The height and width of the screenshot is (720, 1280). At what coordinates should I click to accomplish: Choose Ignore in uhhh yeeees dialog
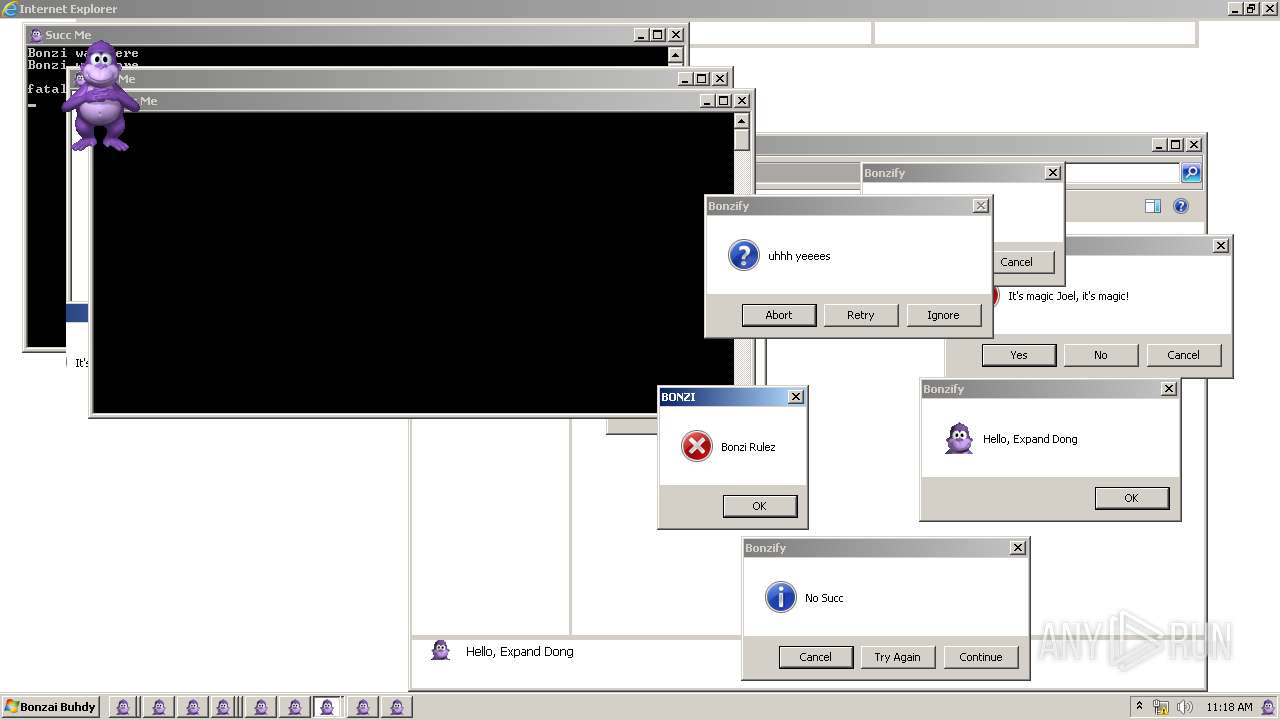coord(943,315)
